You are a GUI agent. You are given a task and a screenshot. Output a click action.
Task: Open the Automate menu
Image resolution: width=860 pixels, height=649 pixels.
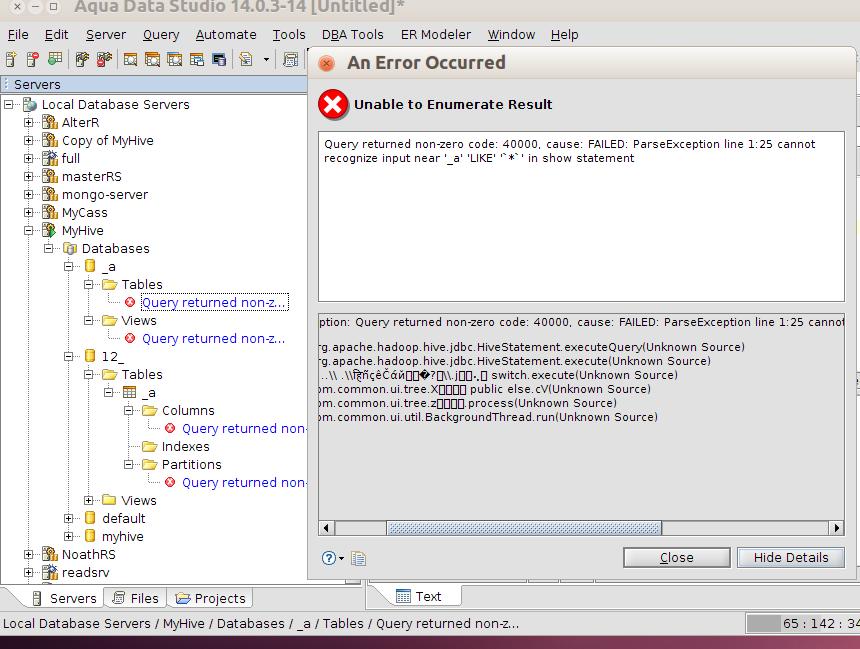tap(226, 35)
